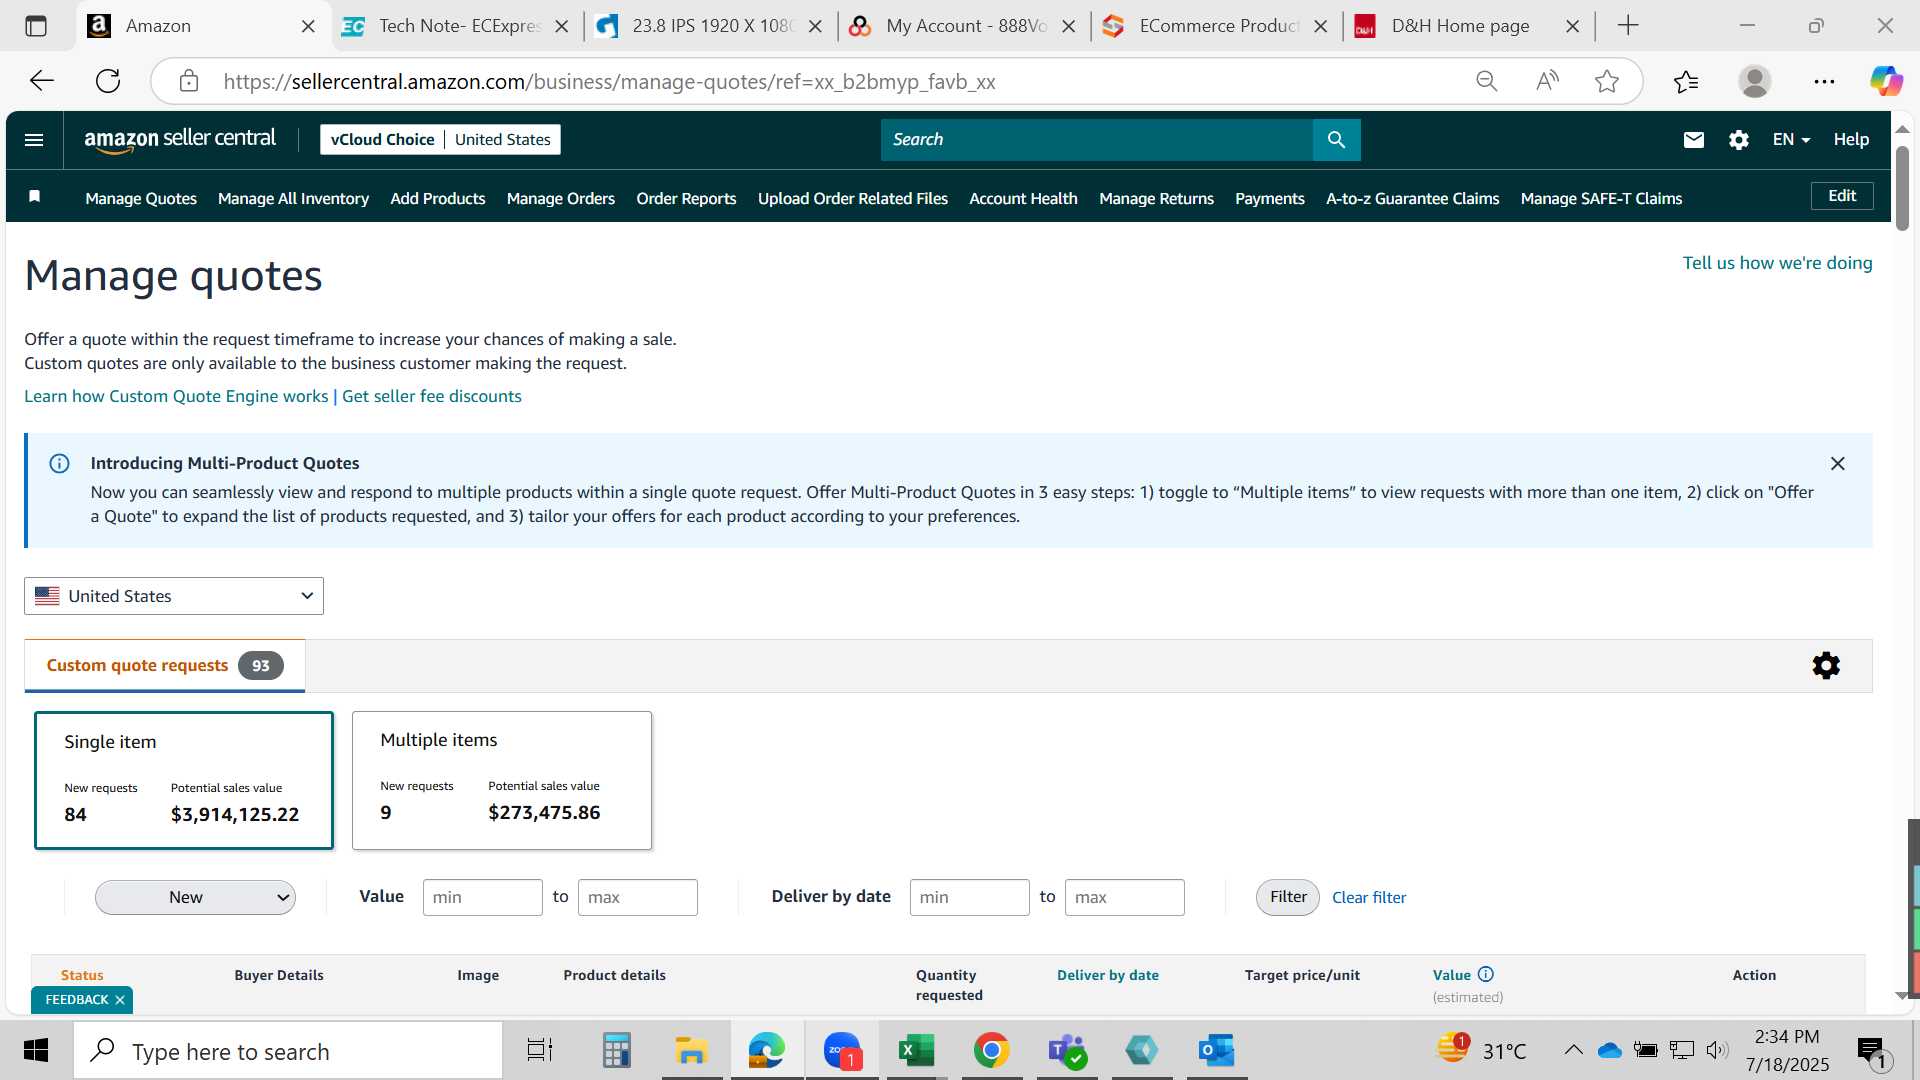The height and width of the screenshot is (1080, 1920).
Task: Show hidden system tray icons
Action: (x=1573, y=1050)
